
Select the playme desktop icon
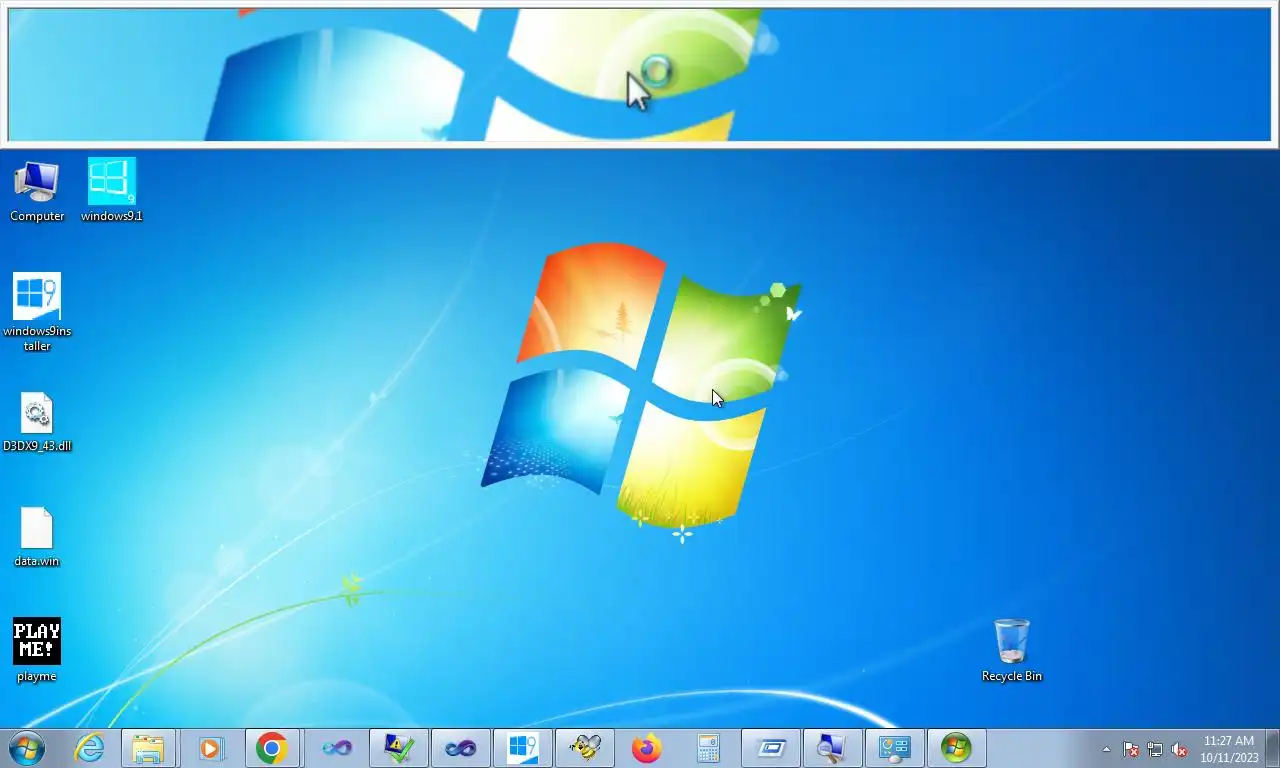[x=37, y=651]
